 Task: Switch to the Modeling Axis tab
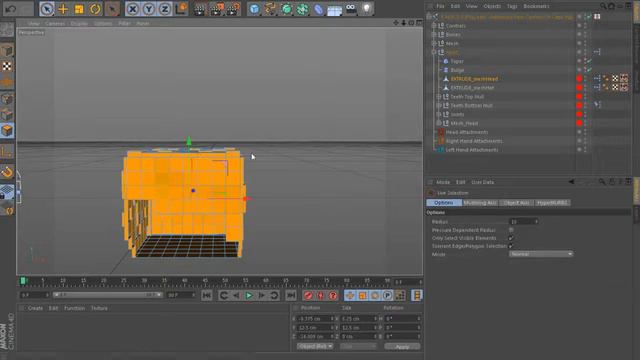click(480, 203)
